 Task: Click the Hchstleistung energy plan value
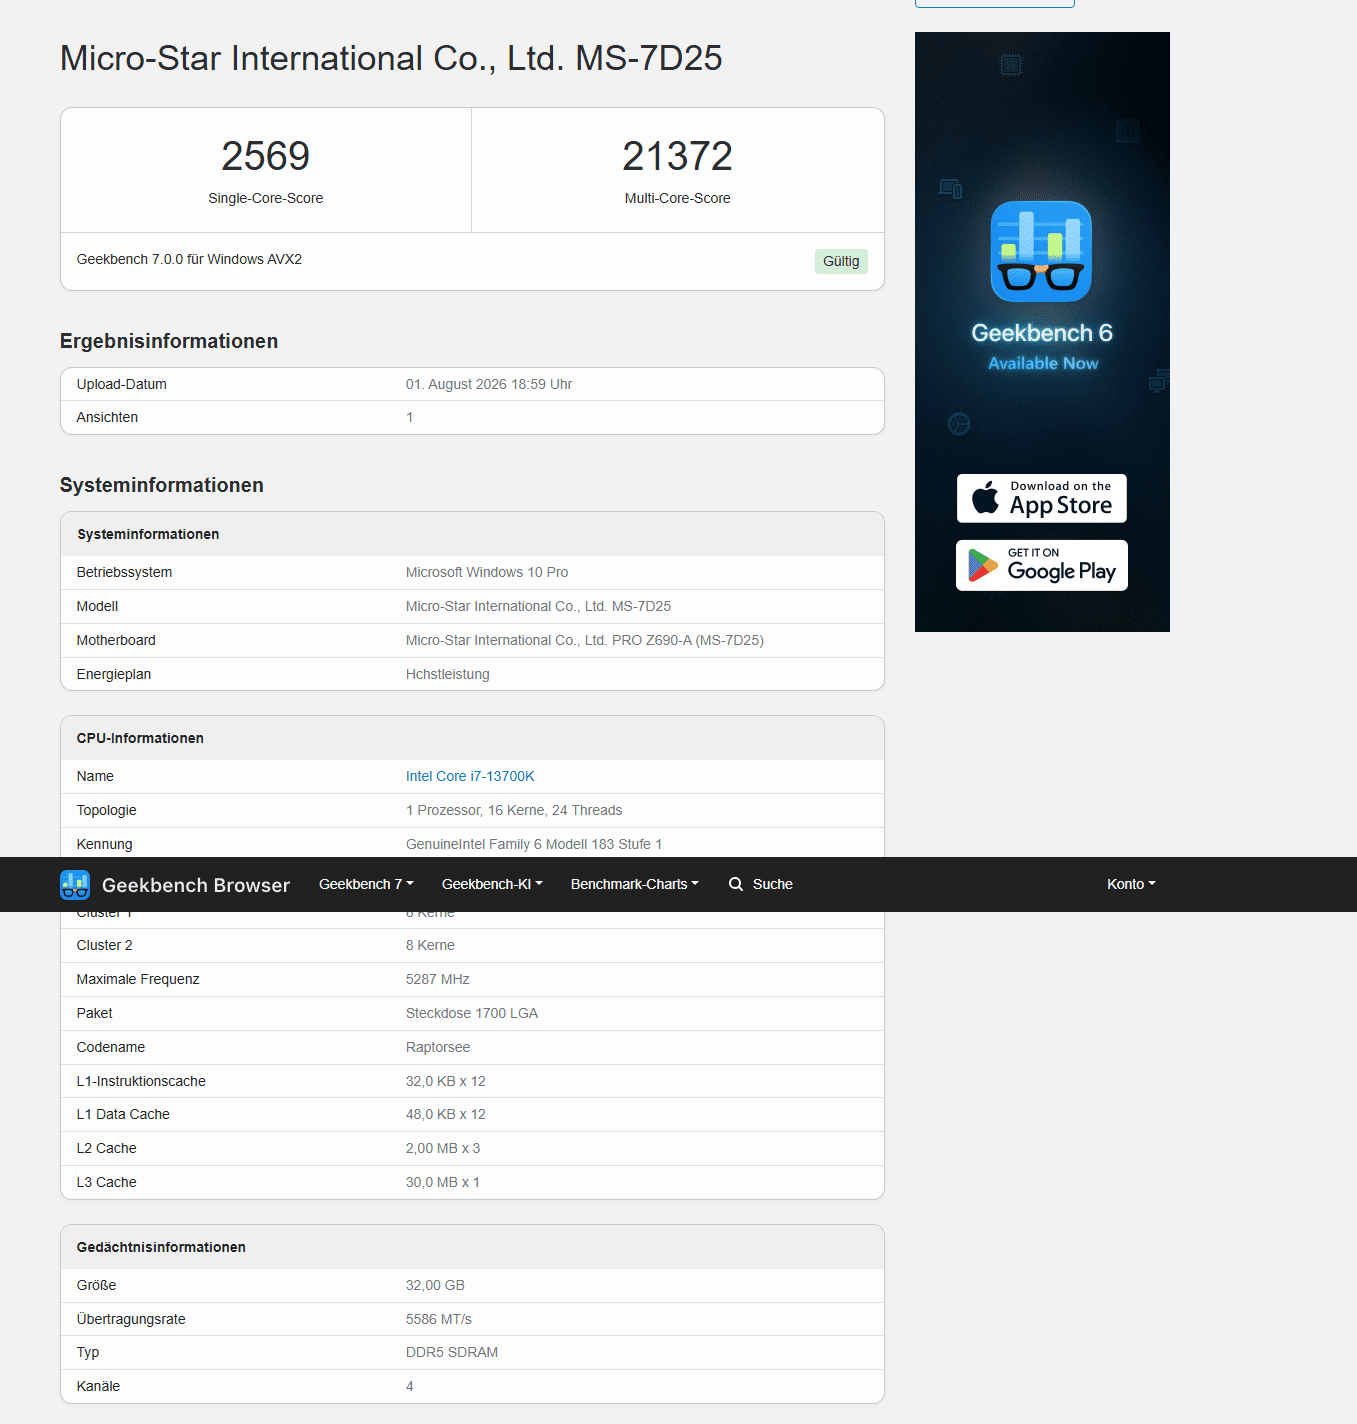pyautogui.click(x=448, y=674)
